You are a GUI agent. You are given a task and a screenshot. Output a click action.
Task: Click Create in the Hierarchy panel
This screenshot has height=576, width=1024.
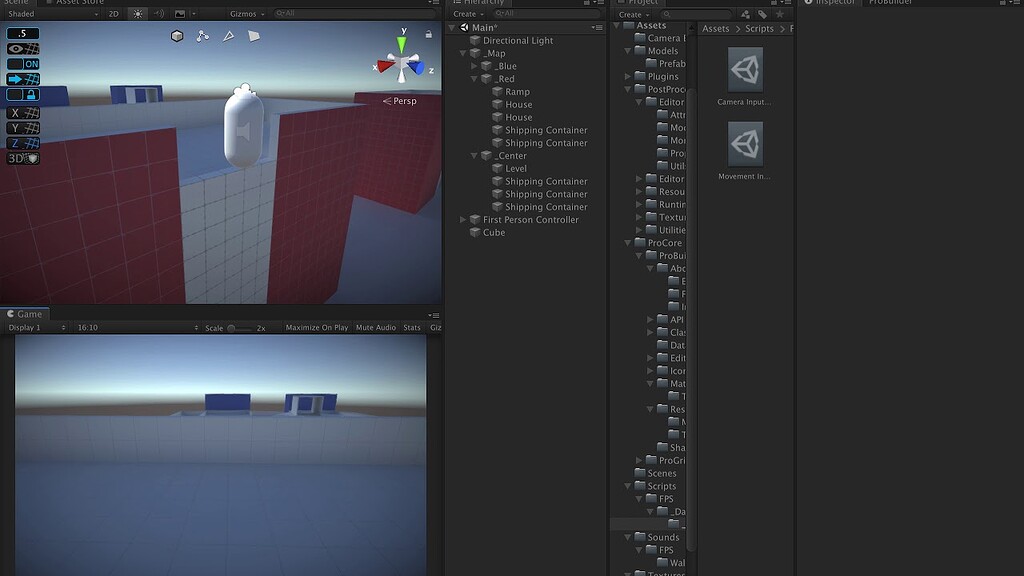463,14
